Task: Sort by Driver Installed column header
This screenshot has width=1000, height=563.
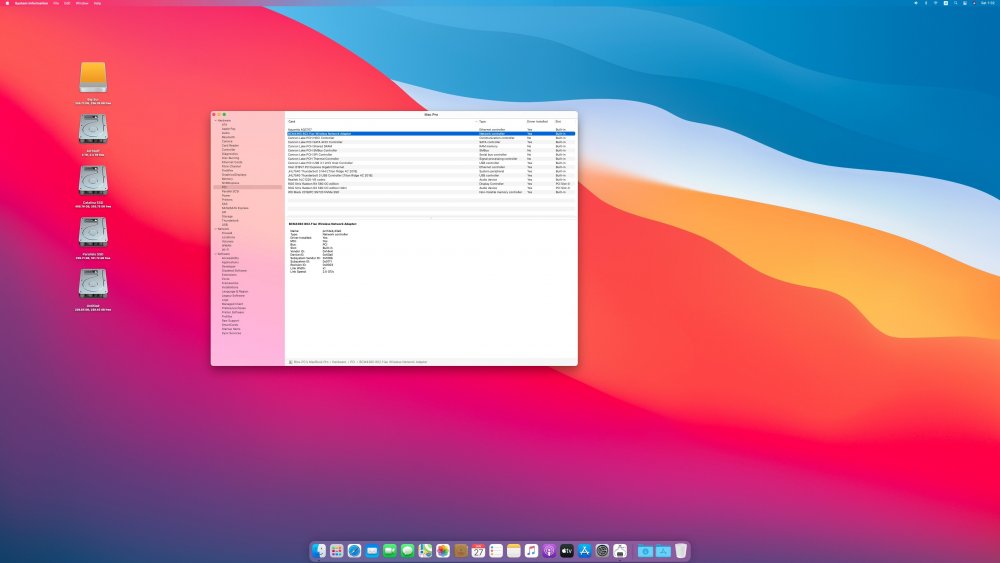Action: (537, 121)
